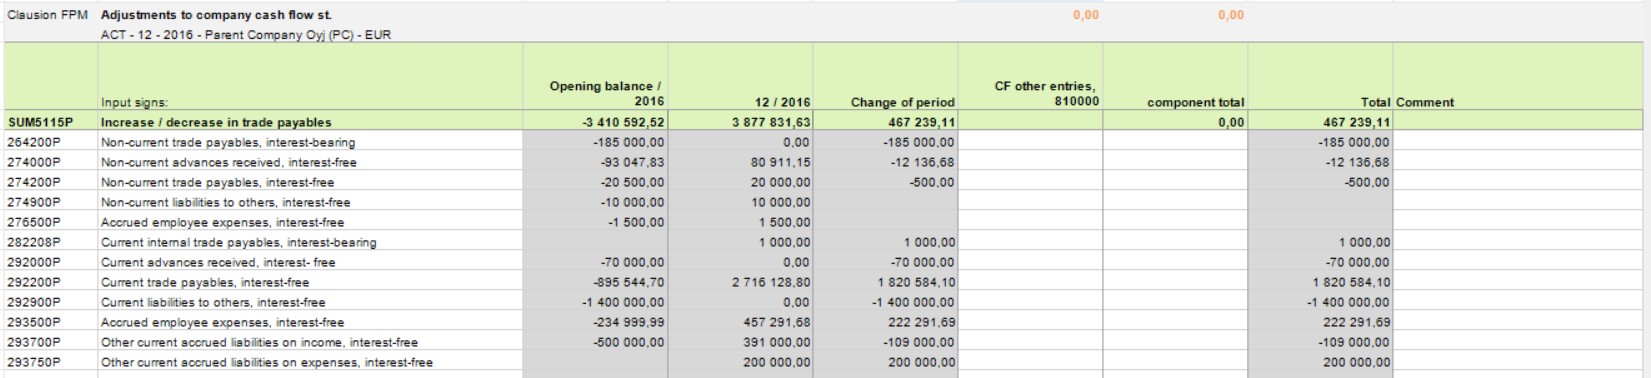Click opening balance -93 047,83
The image size is (1651, 378).
[x=632, y=162]
